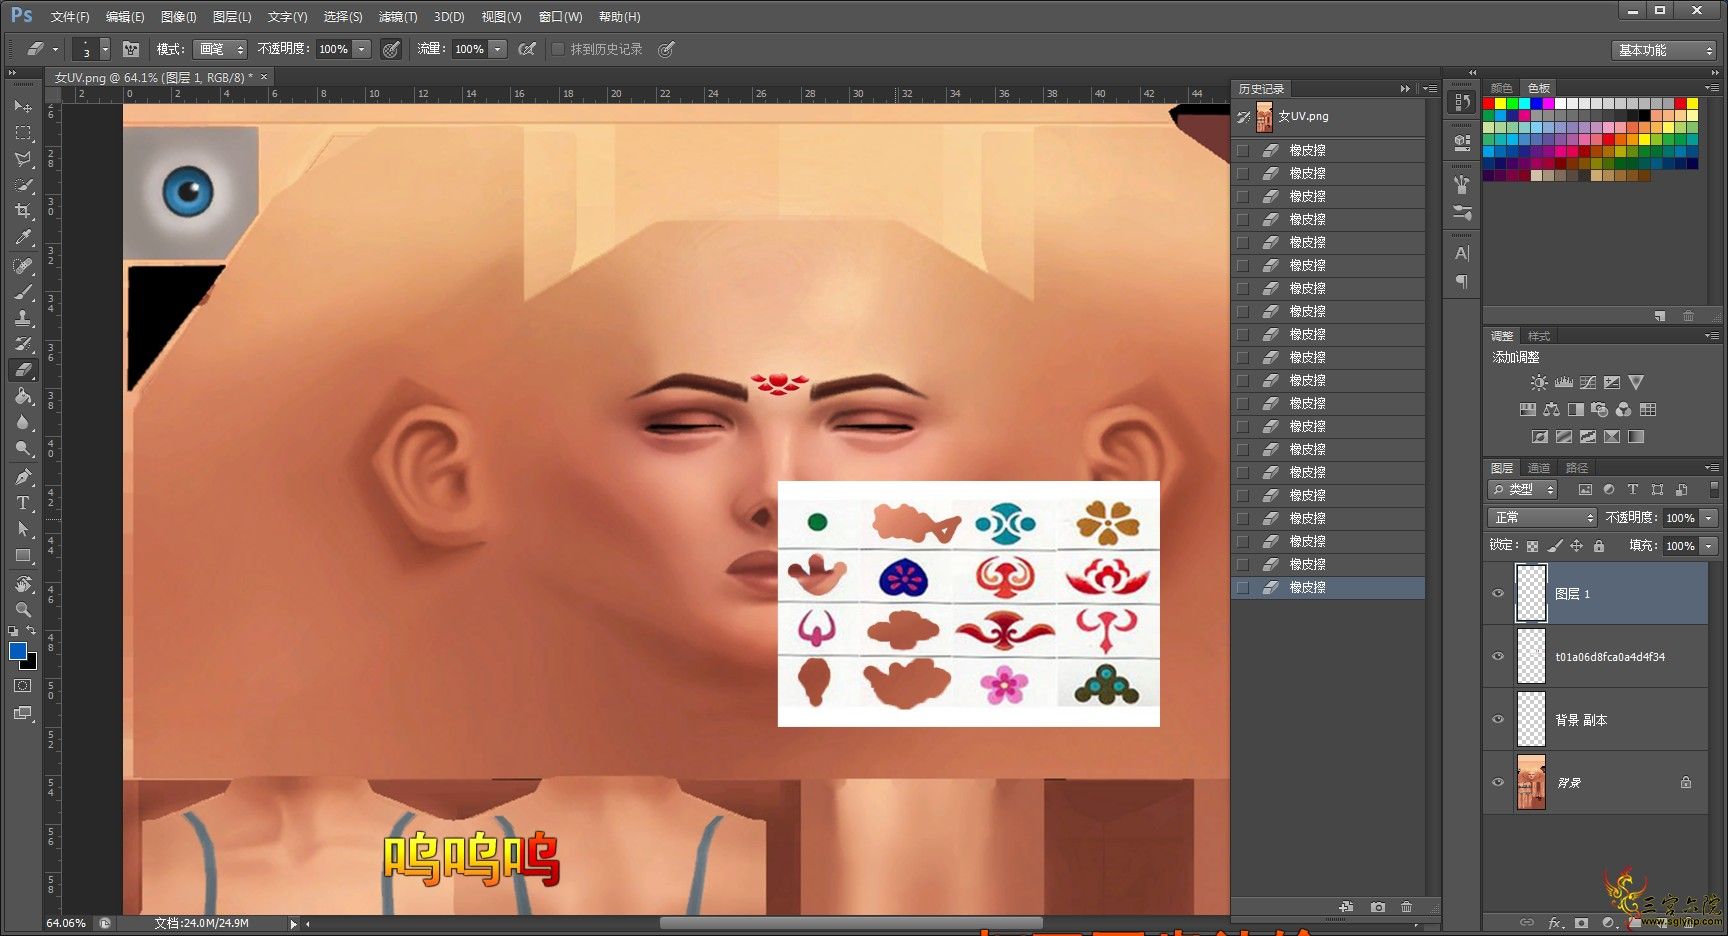Switch to the 通道 tab

coord(1539,468)
